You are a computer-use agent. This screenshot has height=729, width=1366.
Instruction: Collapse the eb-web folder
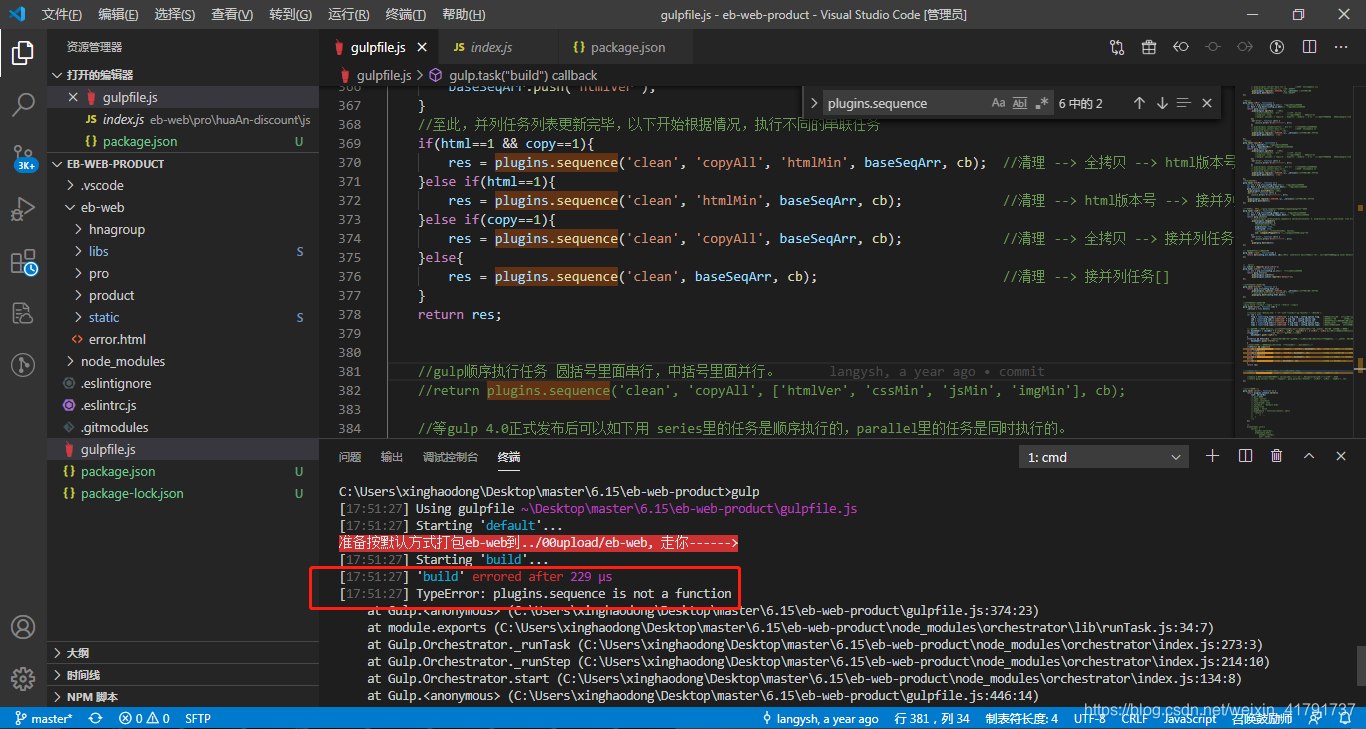coord(183,207)
